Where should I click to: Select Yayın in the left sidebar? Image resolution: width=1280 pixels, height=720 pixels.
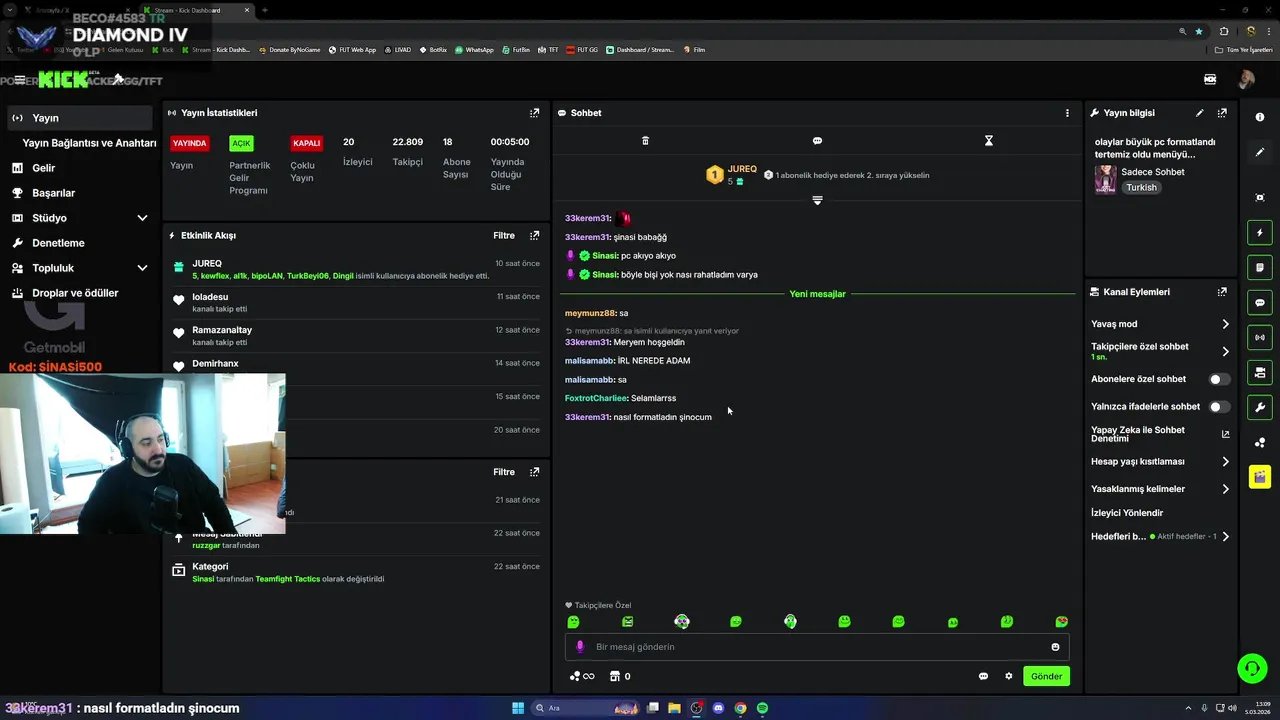pos(79,118)
